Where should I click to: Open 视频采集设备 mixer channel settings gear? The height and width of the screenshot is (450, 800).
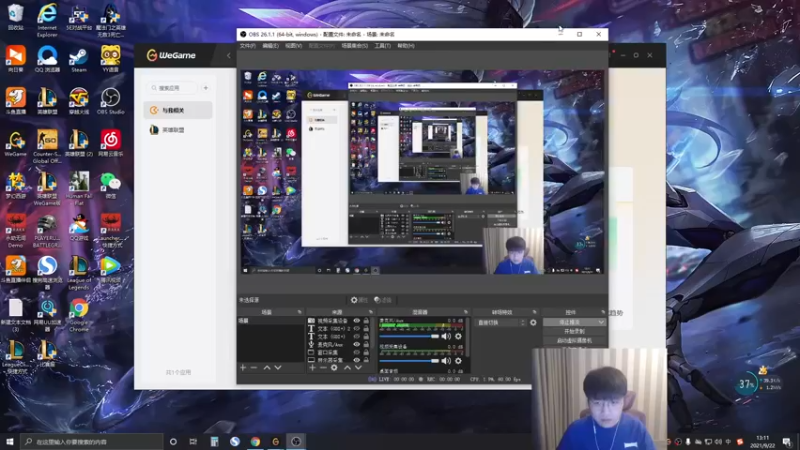[x=458, y=361]
